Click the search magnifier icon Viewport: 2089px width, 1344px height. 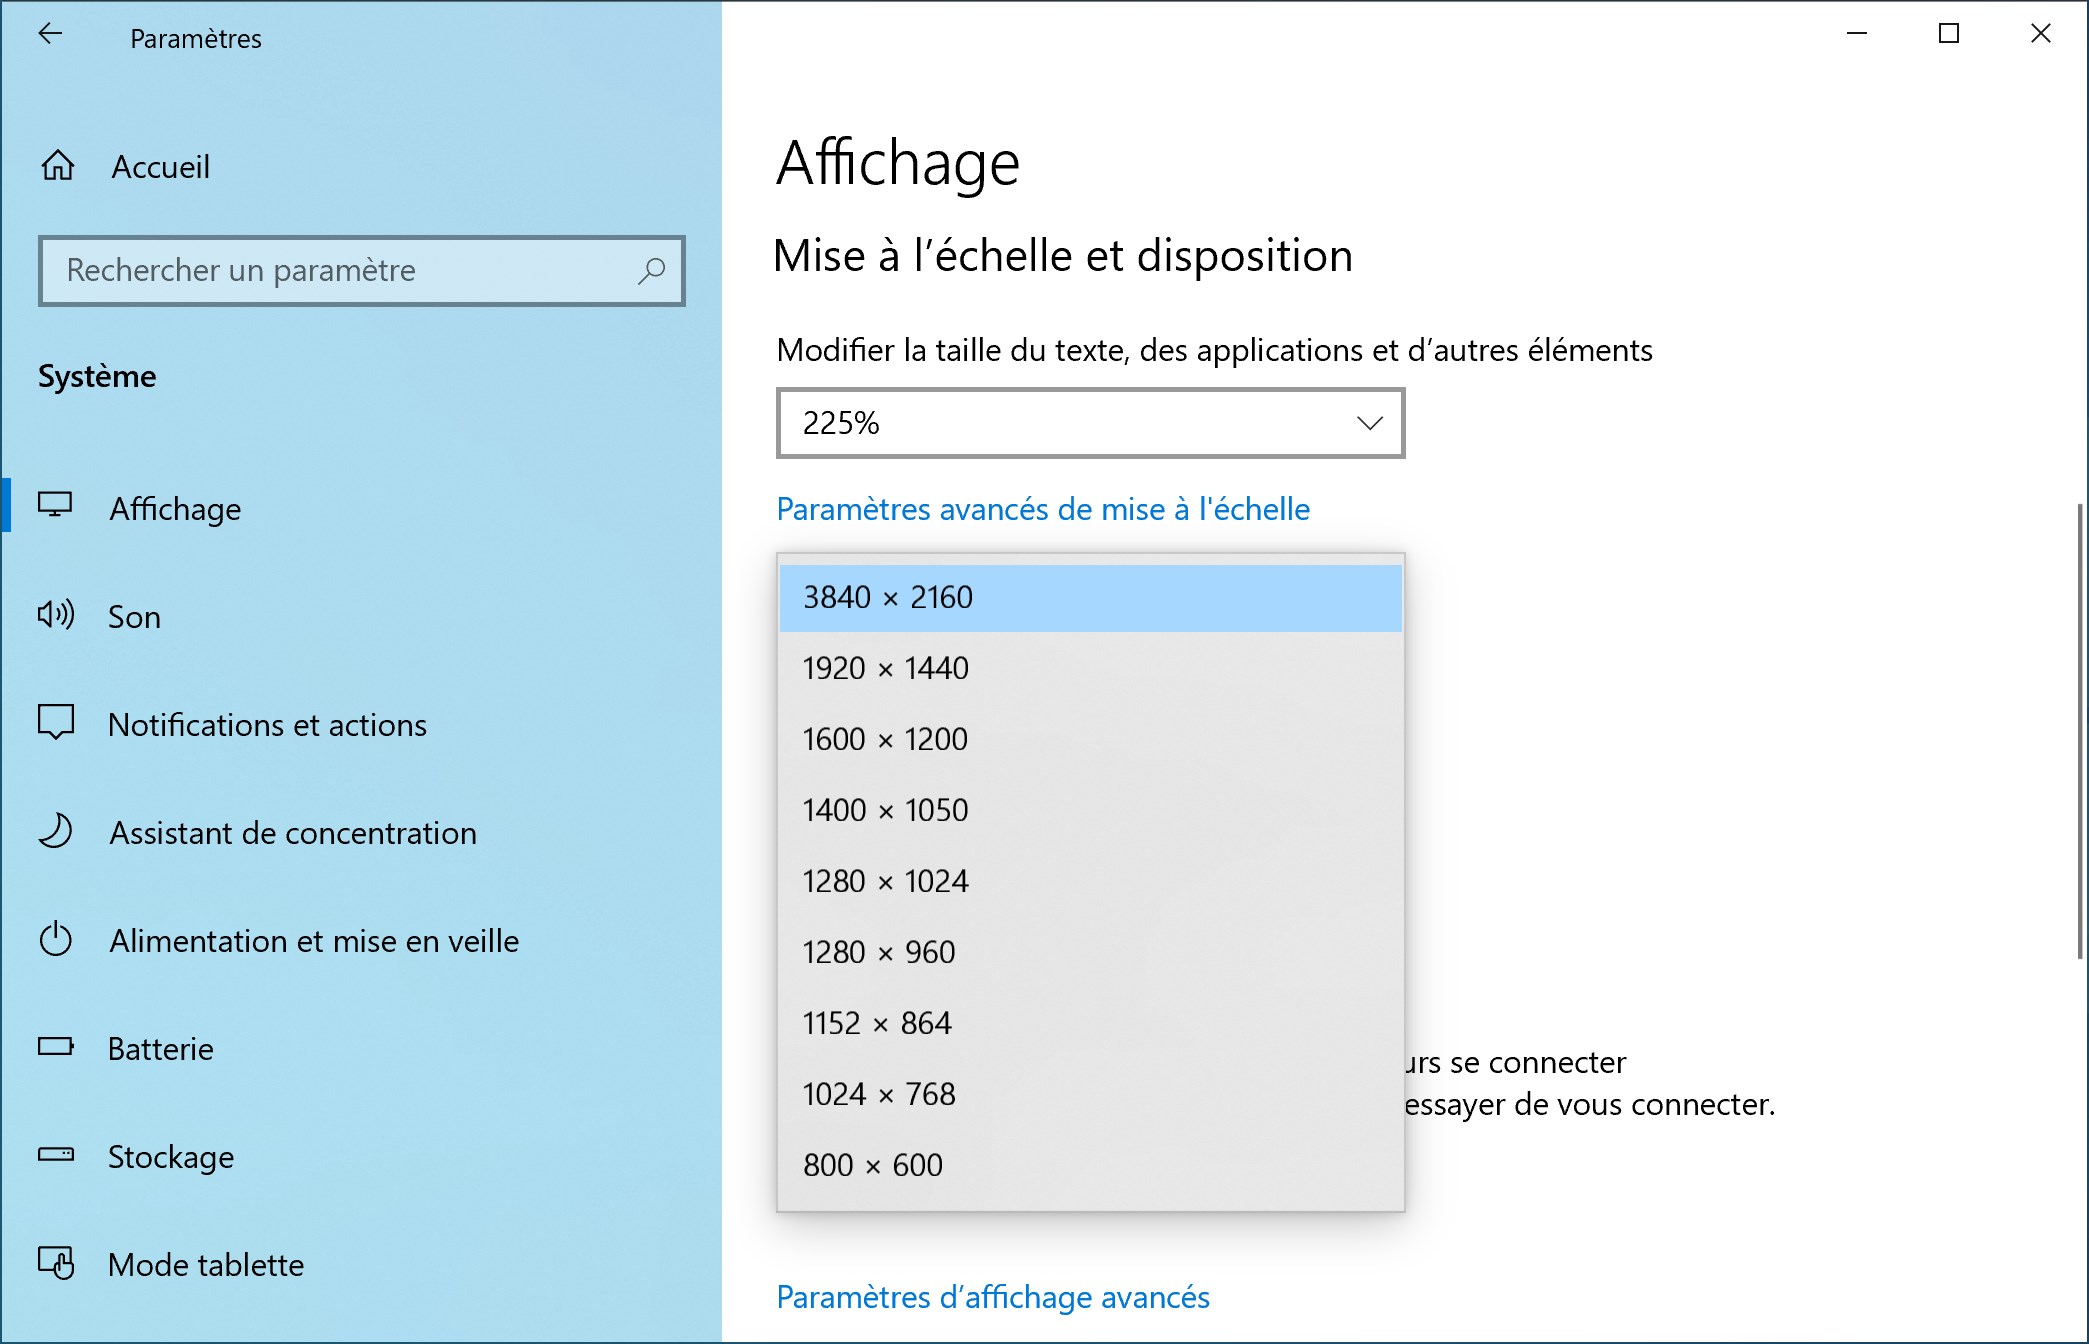tap(651, 271)
